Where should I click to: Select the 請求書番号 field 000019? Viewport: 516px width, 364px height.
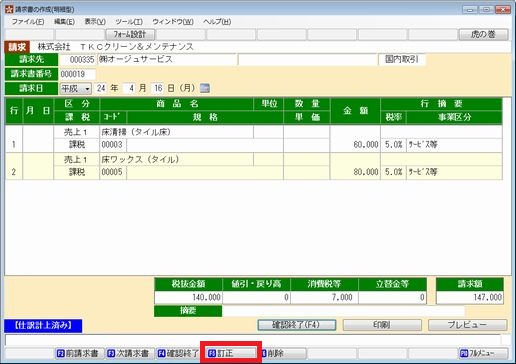[x=77, y=74]
